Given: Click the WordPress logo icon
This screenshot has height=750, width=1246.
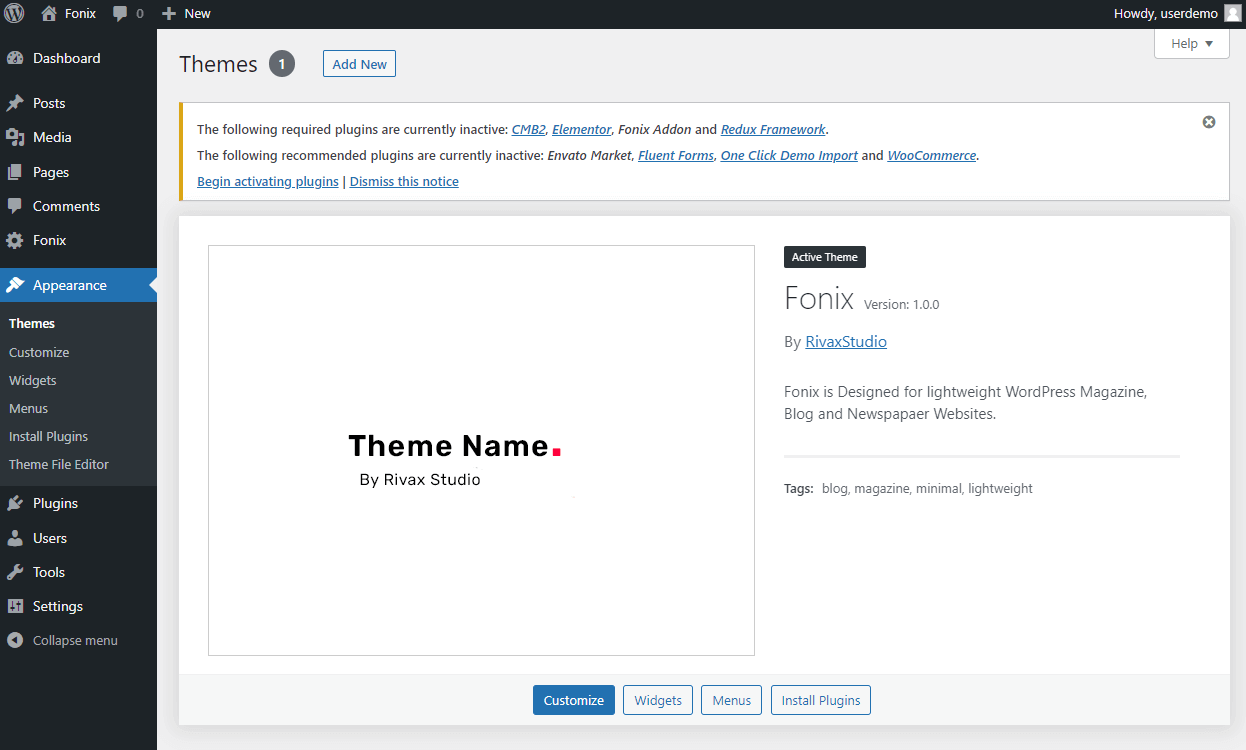Looking at the screenshot, I should click(x=15, y=14).
